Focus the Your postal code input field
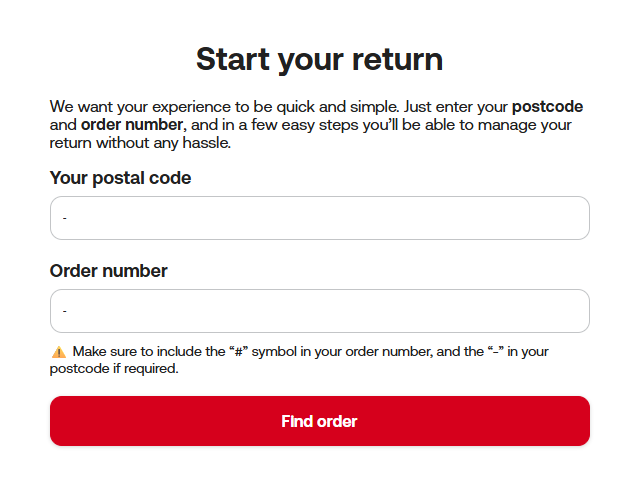637x482 pixels. click(319, 218)
